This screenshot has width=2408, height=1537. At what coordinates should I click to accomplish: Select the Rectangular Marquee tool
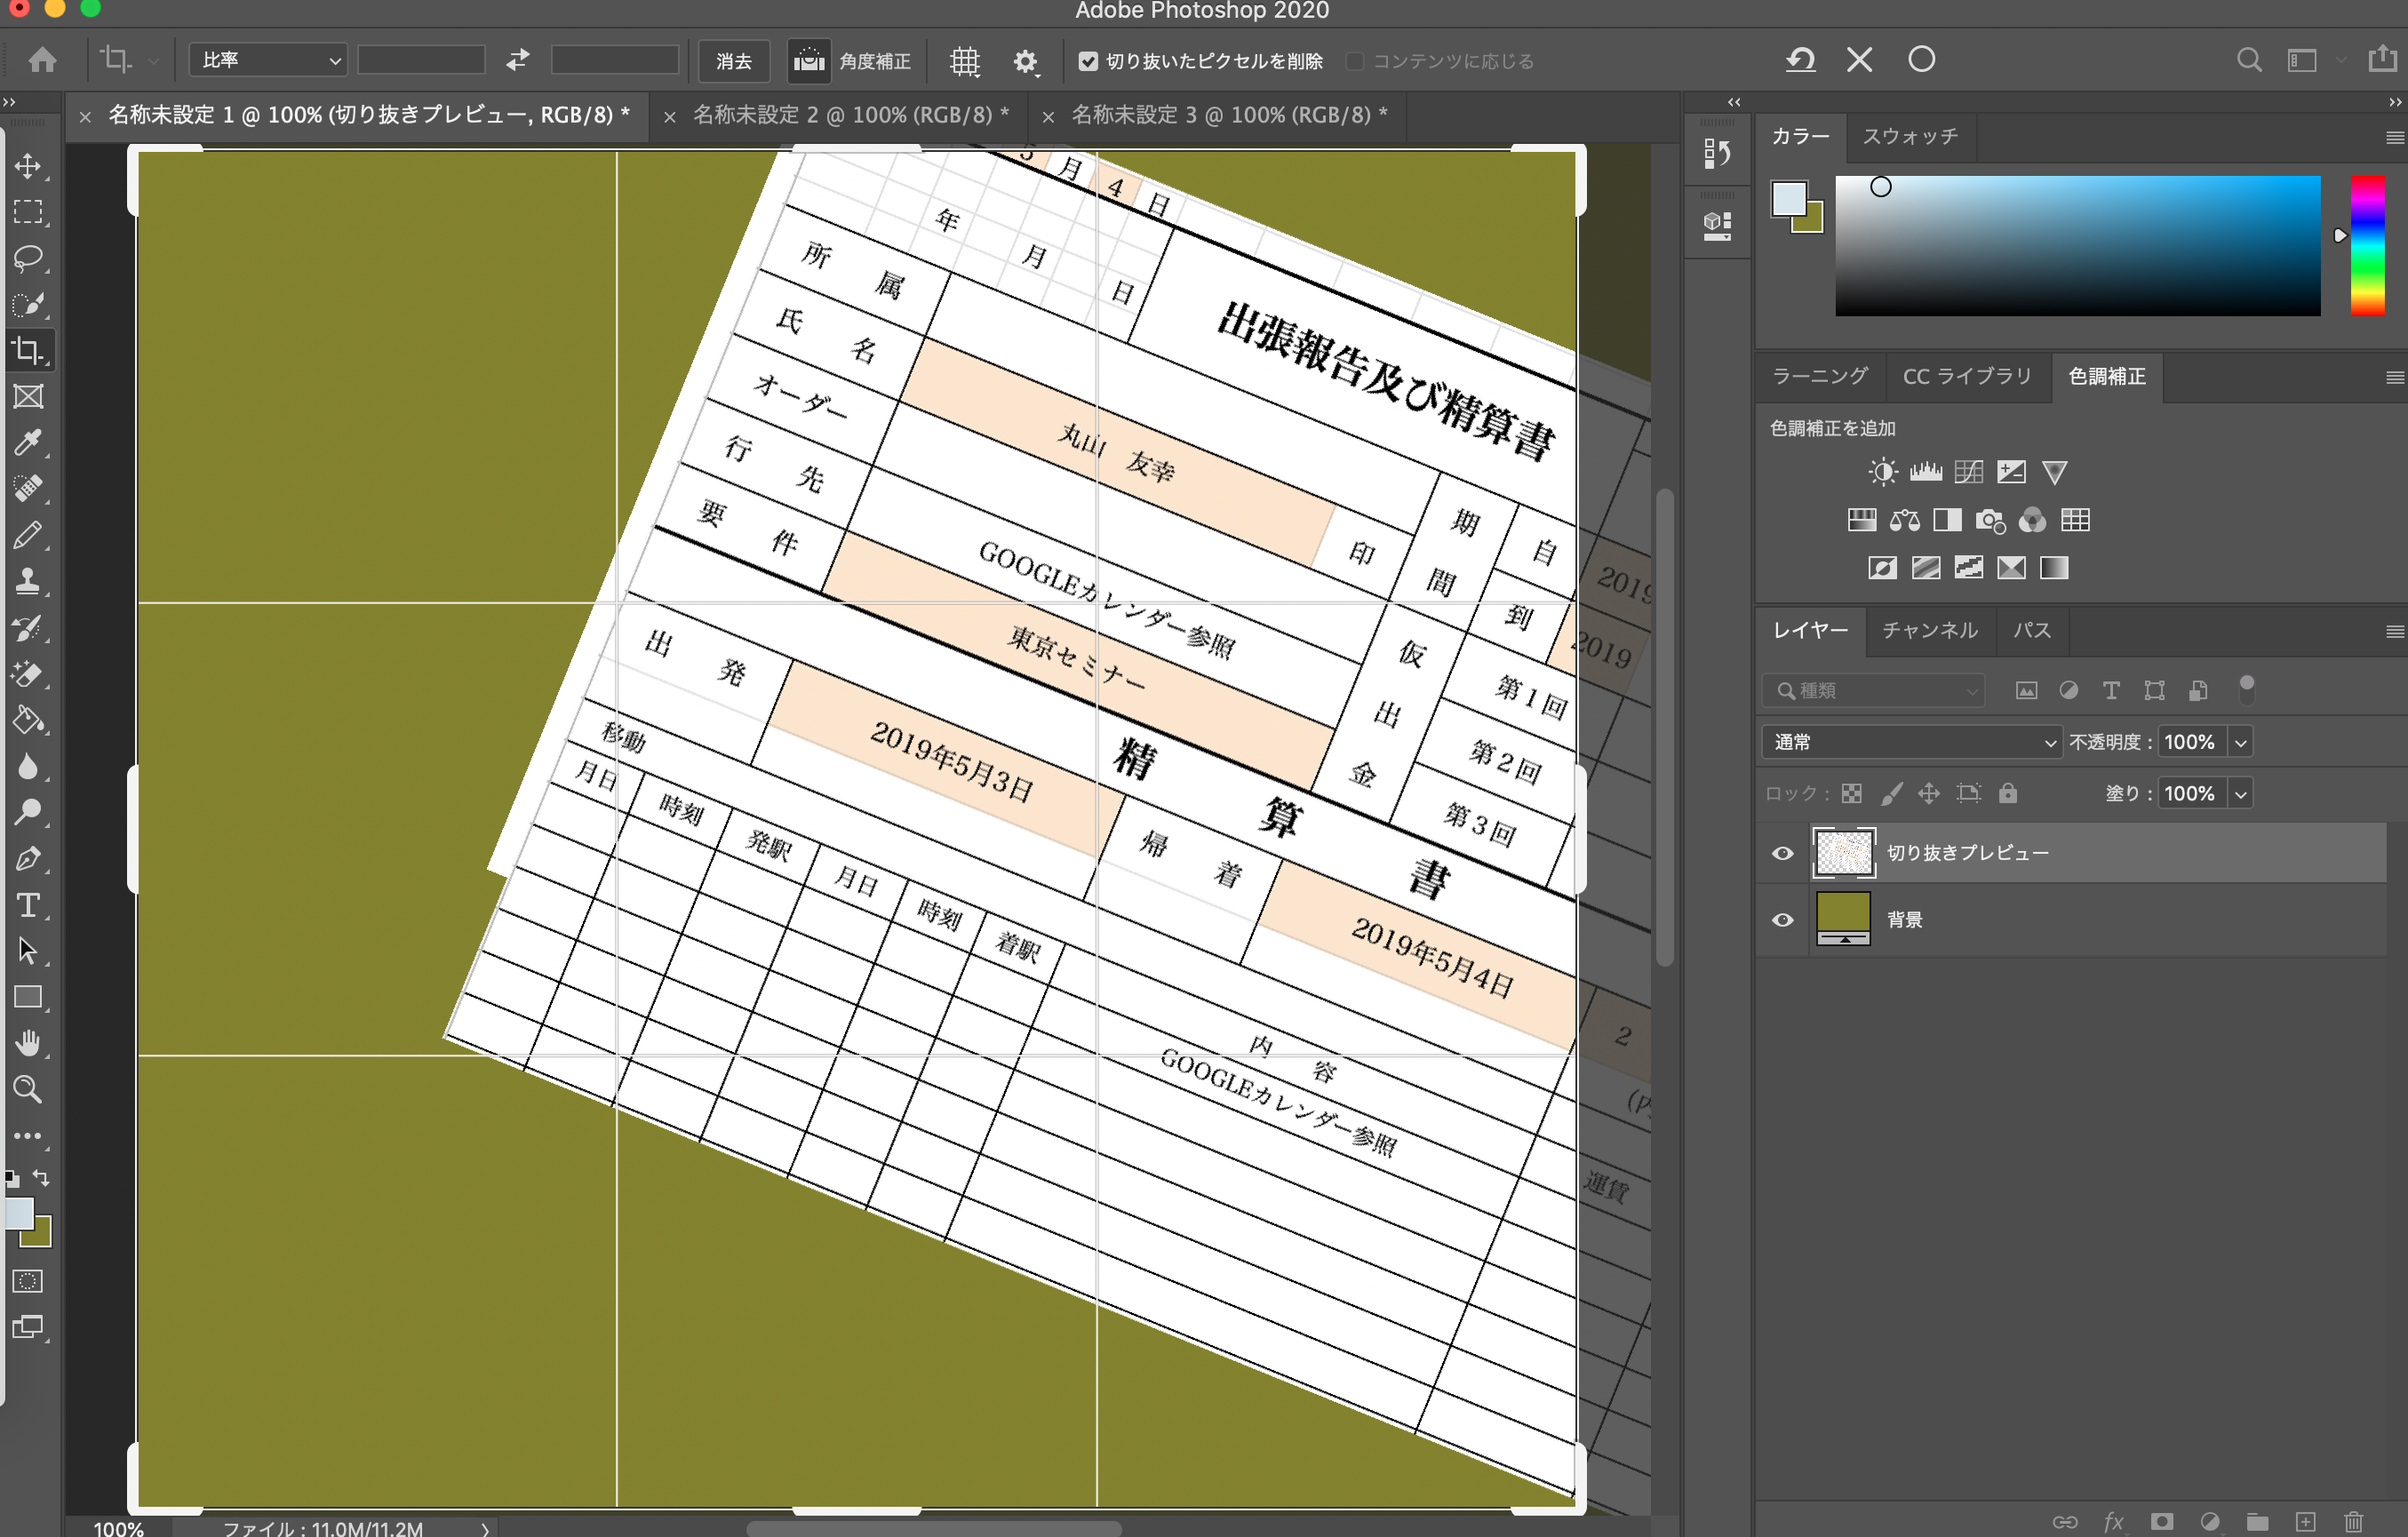pyautogui.click(x=28, y=212)
